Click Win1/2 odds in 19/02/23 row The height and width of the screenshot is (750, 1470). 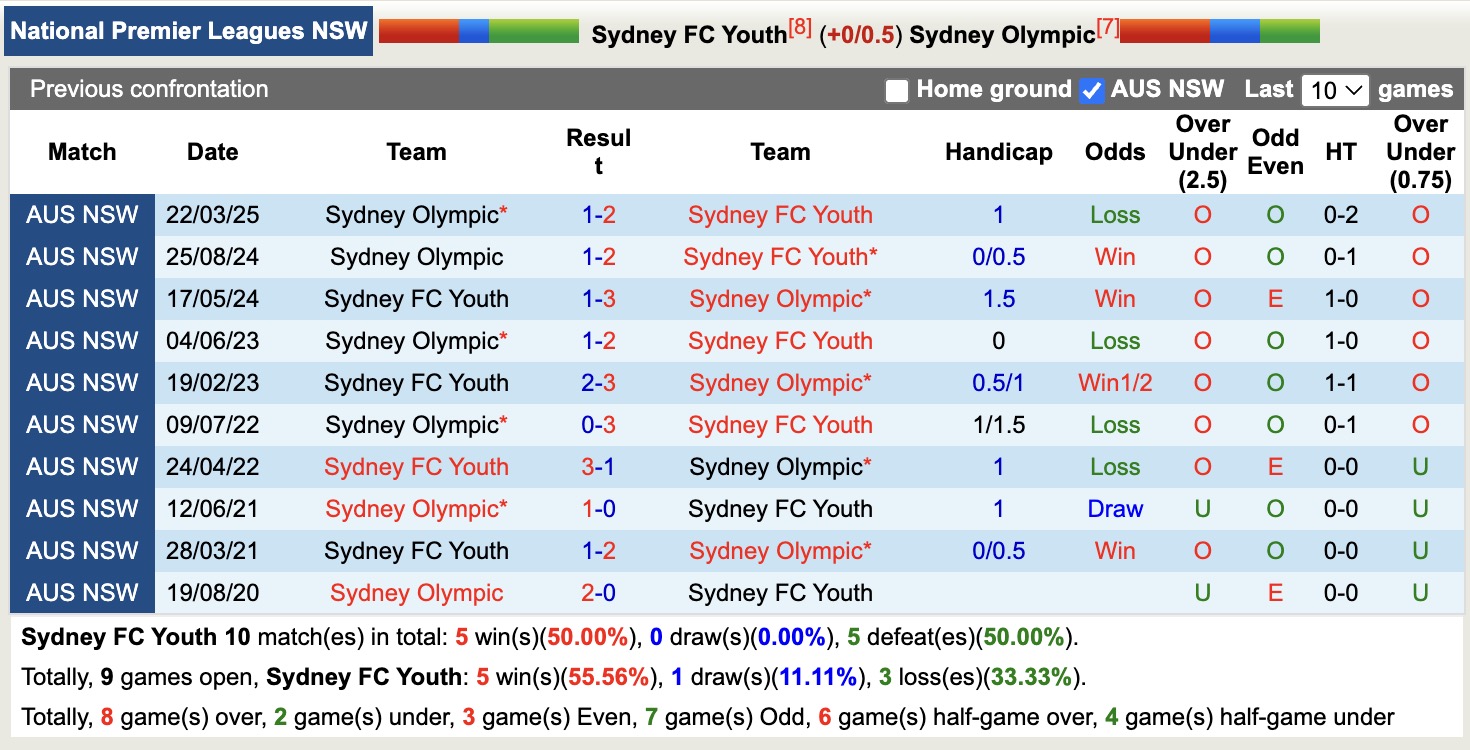(1114, 382)
